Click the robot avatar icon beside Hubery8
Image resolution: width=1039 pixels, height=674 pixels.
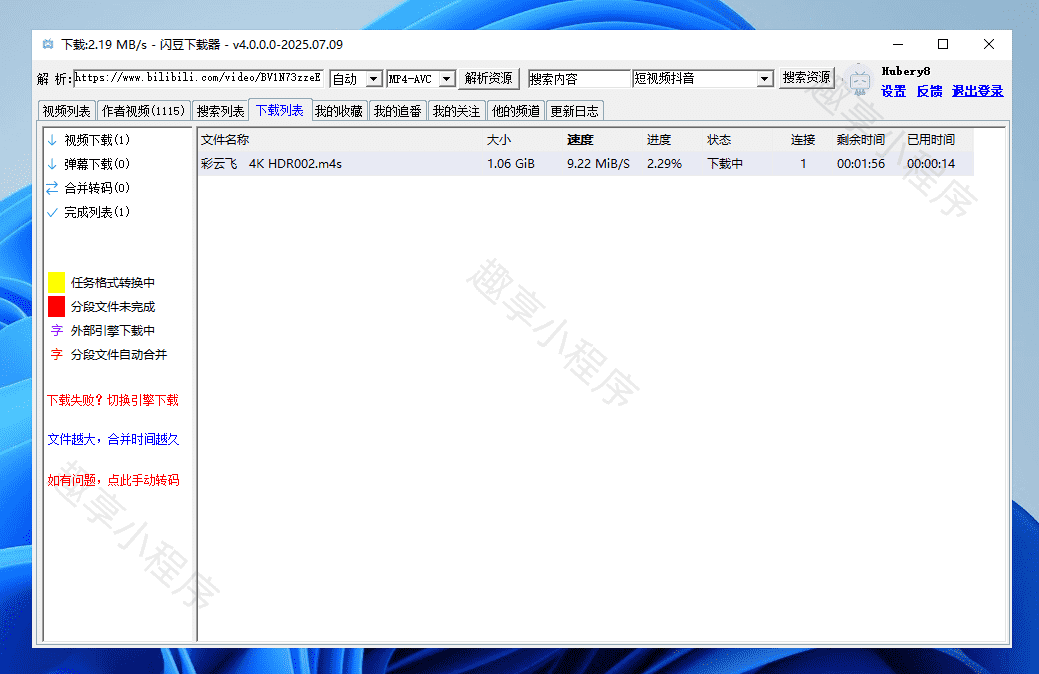point(859,81)
